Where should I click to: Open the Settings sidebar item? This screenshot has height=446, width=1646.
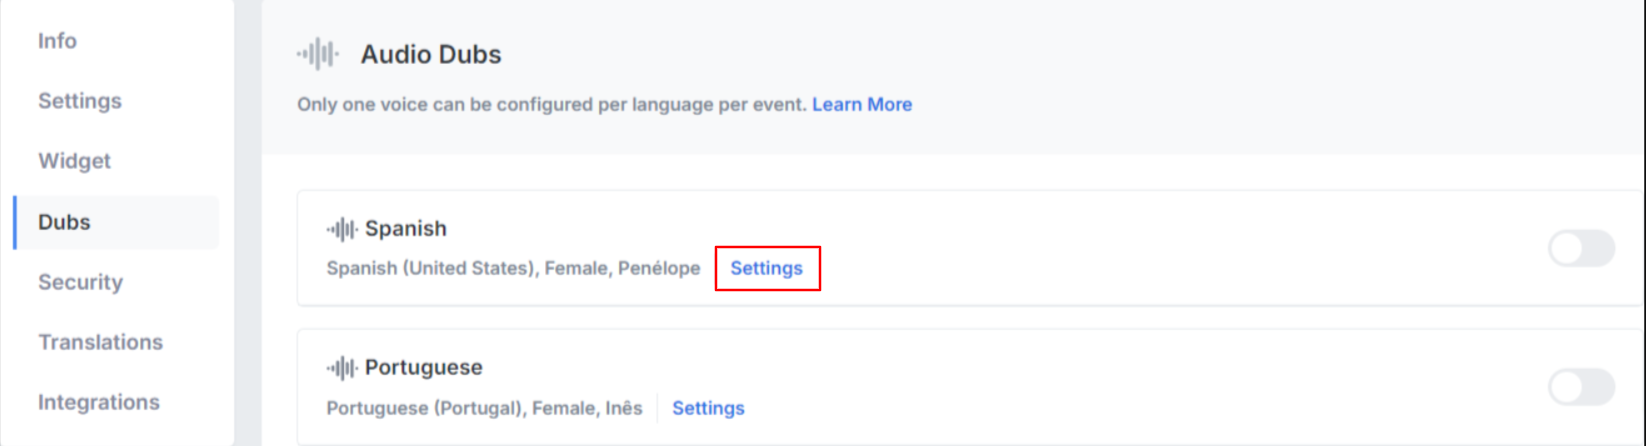click(x=80, y=101)
